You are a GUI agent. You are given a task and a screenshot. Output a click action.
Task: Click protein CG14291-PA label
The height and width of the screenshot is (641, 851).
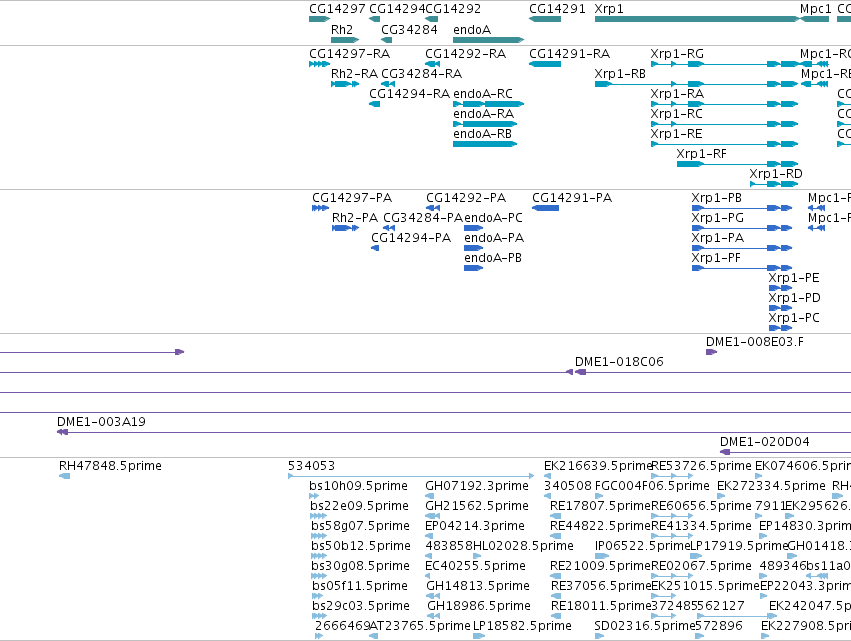pos(572,198)
